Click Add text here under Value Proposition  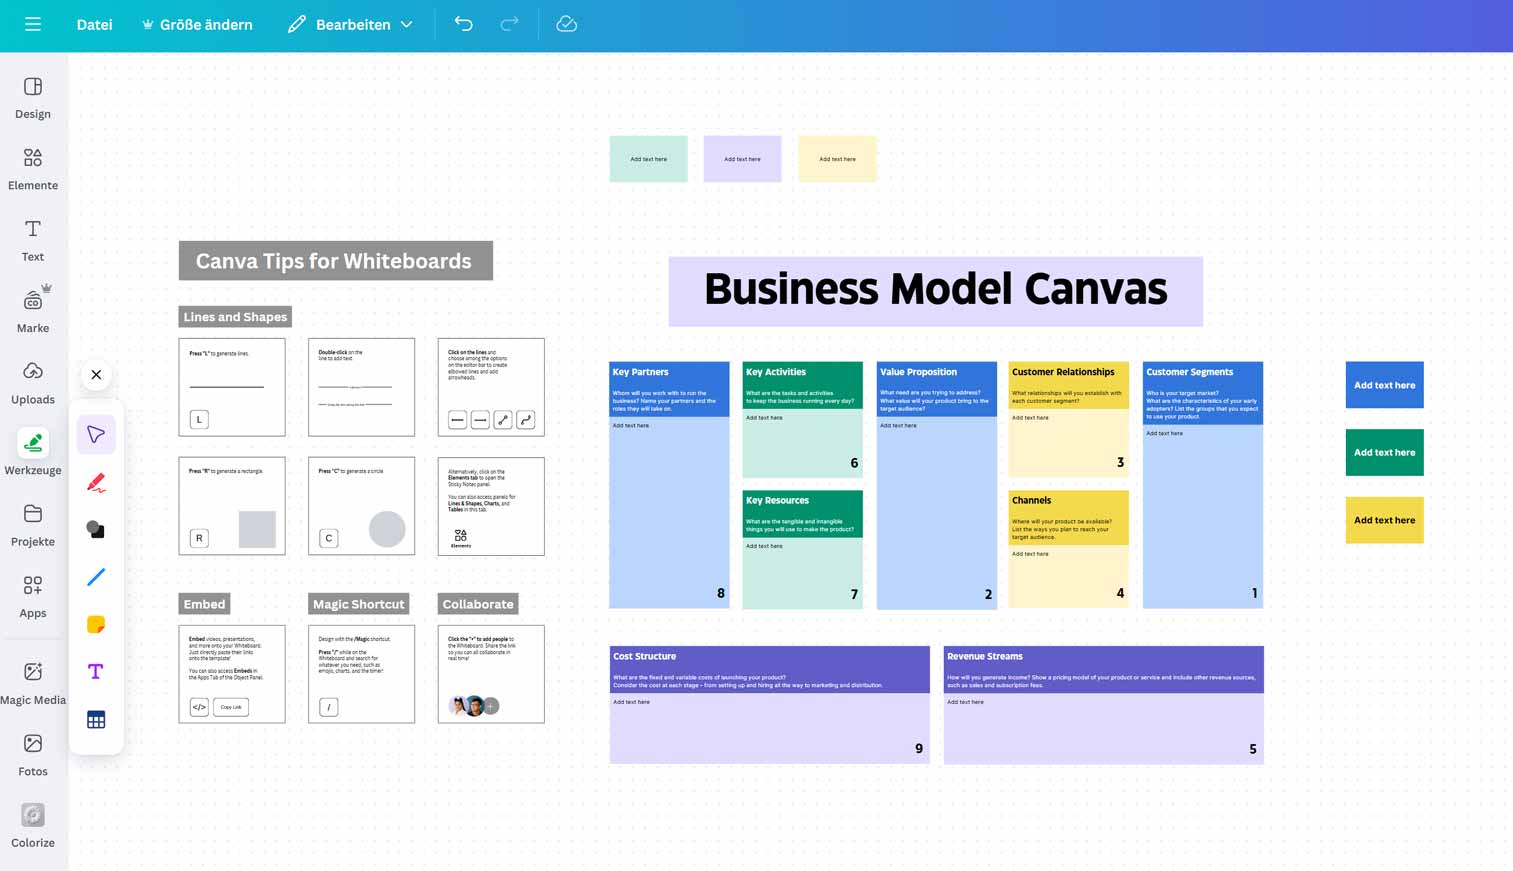[x=898, y=425]
